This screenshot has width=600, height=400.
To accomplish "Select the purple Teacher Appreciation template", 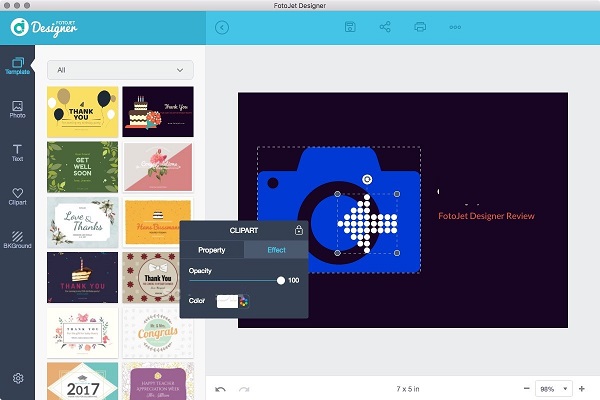I will coord(158,381).
